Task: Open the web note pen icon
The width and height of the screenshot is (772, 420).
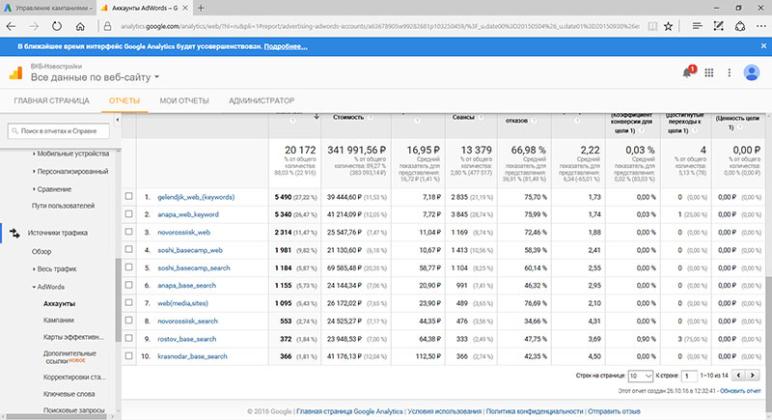Action: [x=718, y=26]
